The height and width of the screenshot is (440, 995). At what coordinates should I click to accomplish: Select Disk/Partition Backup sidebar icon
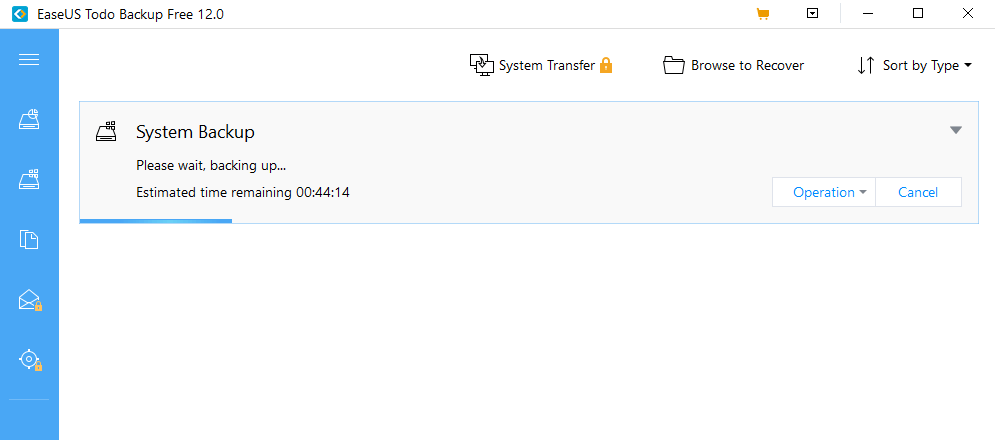[x=29, y=120]
